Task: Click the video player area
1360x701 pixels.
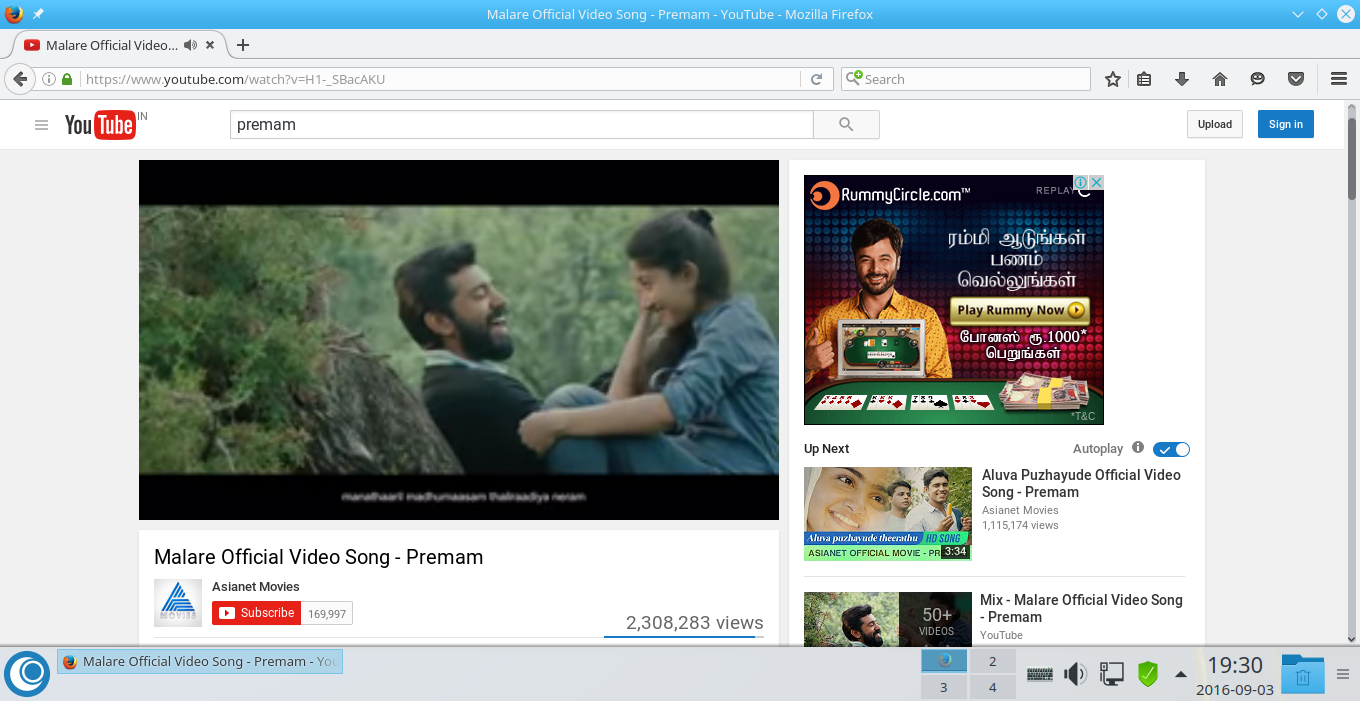Action: click(459, 340)
